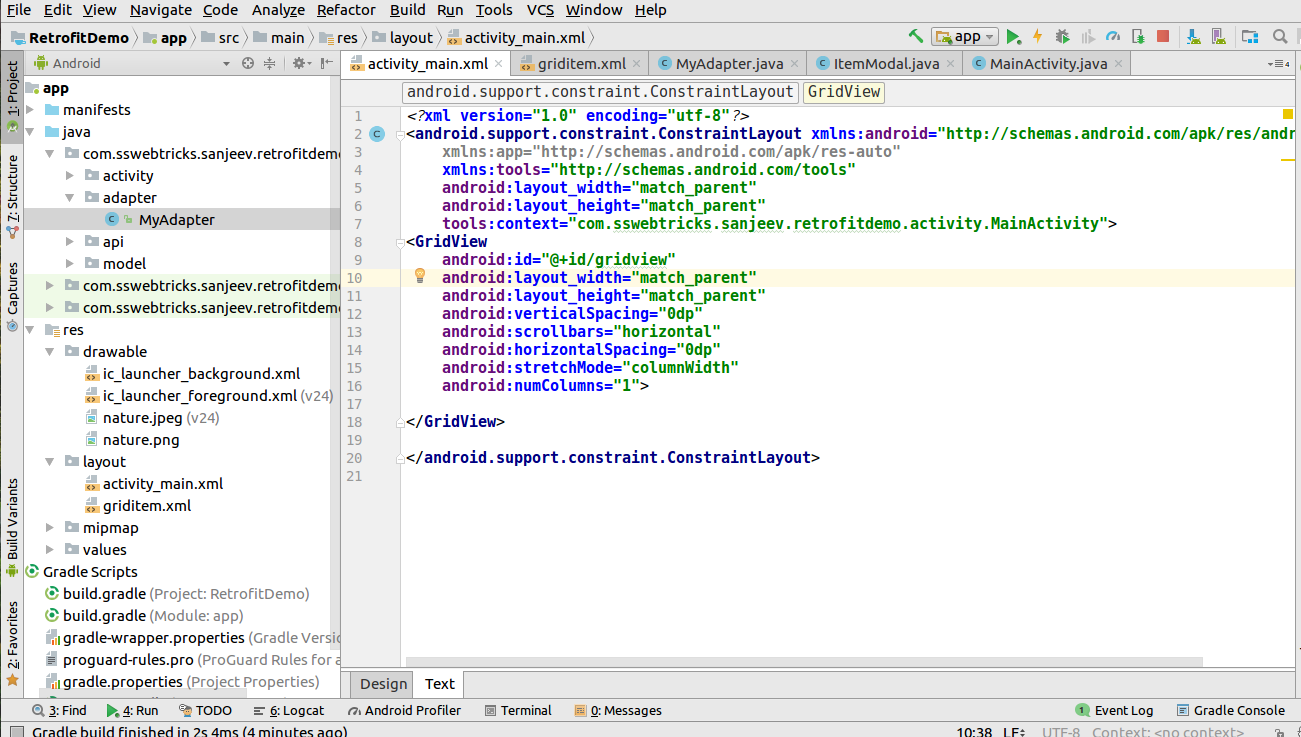Open the Logcat tool window
Image resolution: width=1301 pixels, height=737 pixels.
[288, 710]
